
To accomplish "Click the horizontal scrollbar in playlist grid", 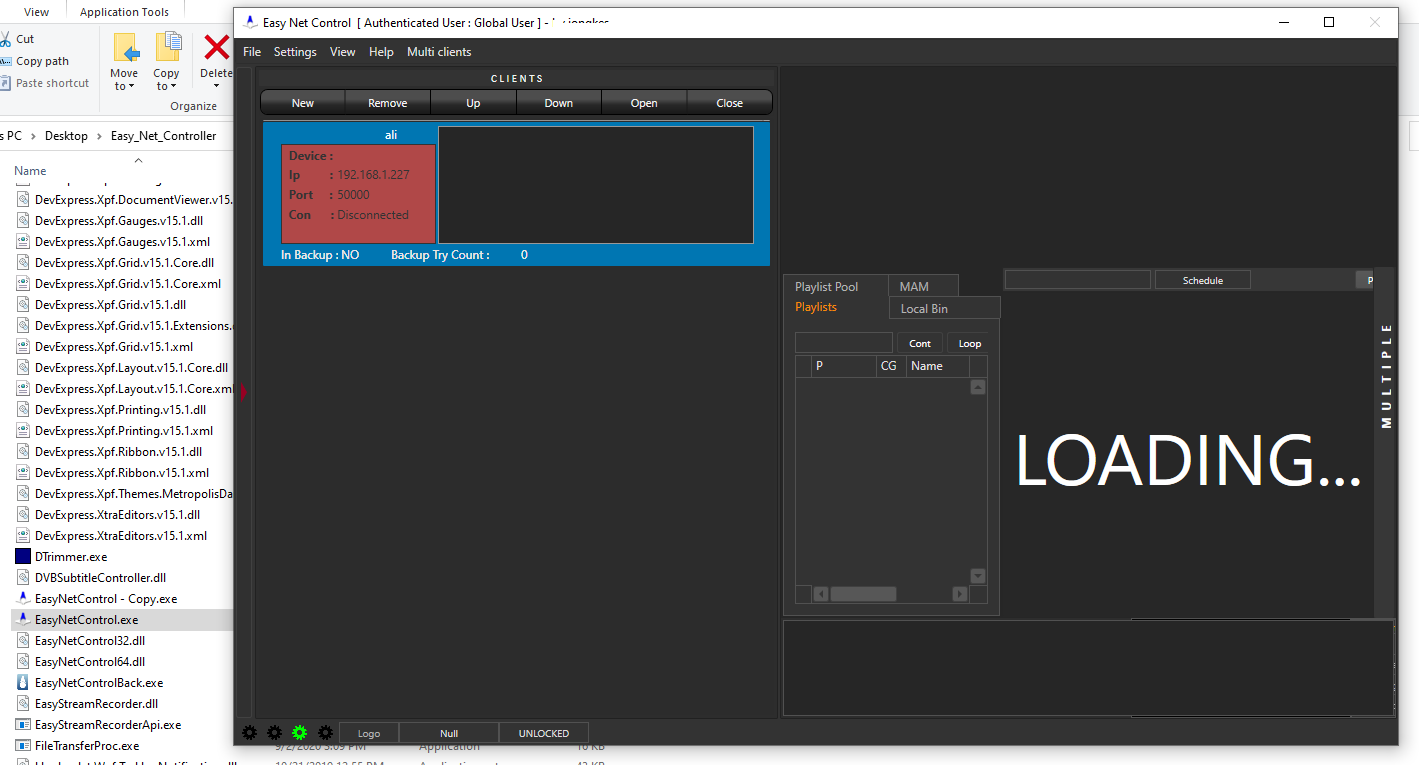I will [x=890, y=594].
